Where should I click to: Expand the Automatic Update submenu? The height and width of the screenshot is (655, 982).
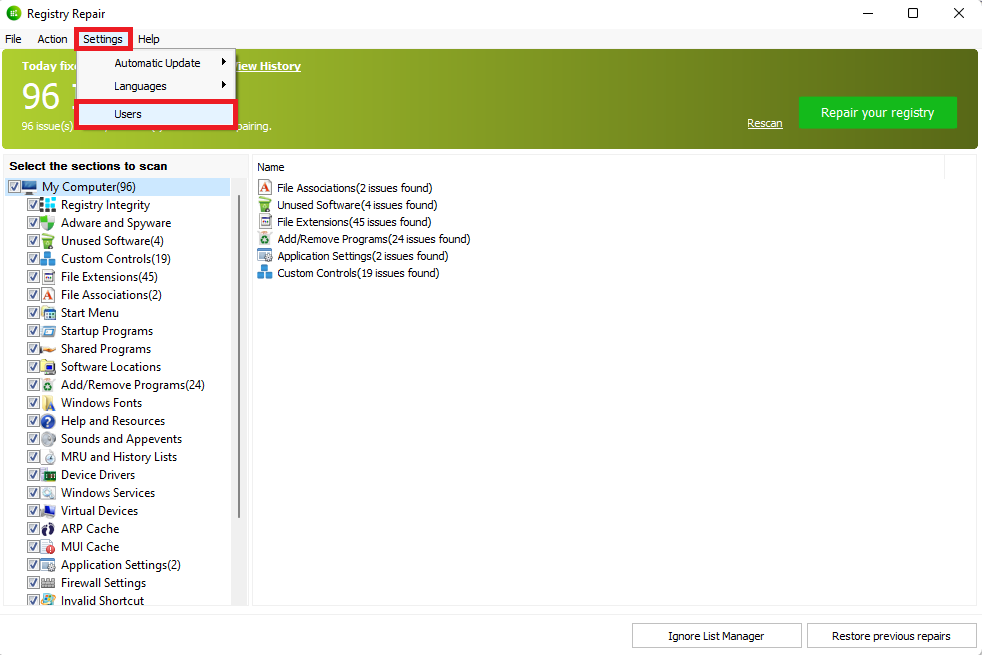[157, 63]
